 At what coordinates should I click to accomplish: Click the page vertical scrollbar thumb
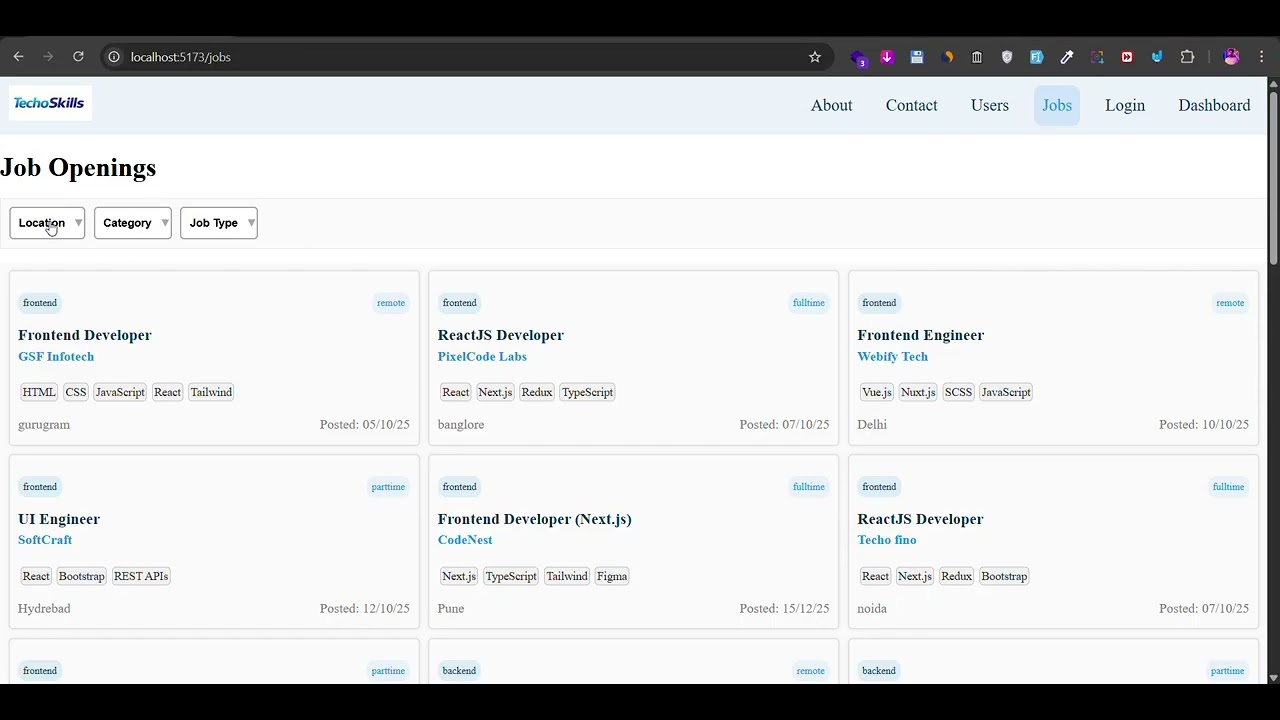1273,178
